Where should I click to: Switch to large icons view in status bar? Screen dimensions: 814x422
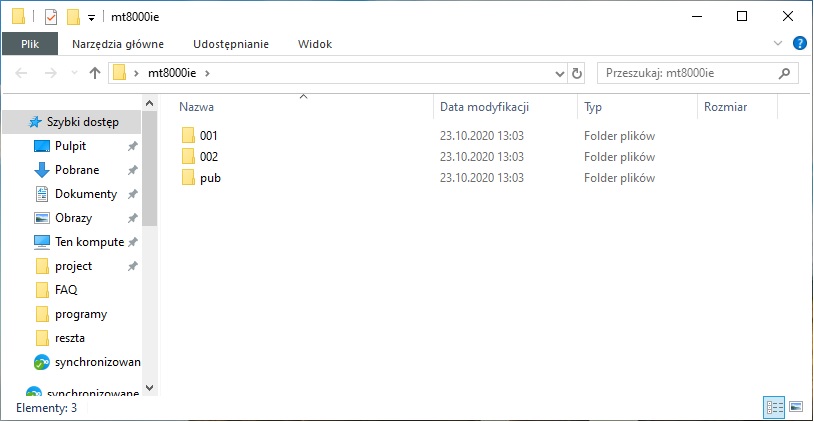[x=796, y=407]
